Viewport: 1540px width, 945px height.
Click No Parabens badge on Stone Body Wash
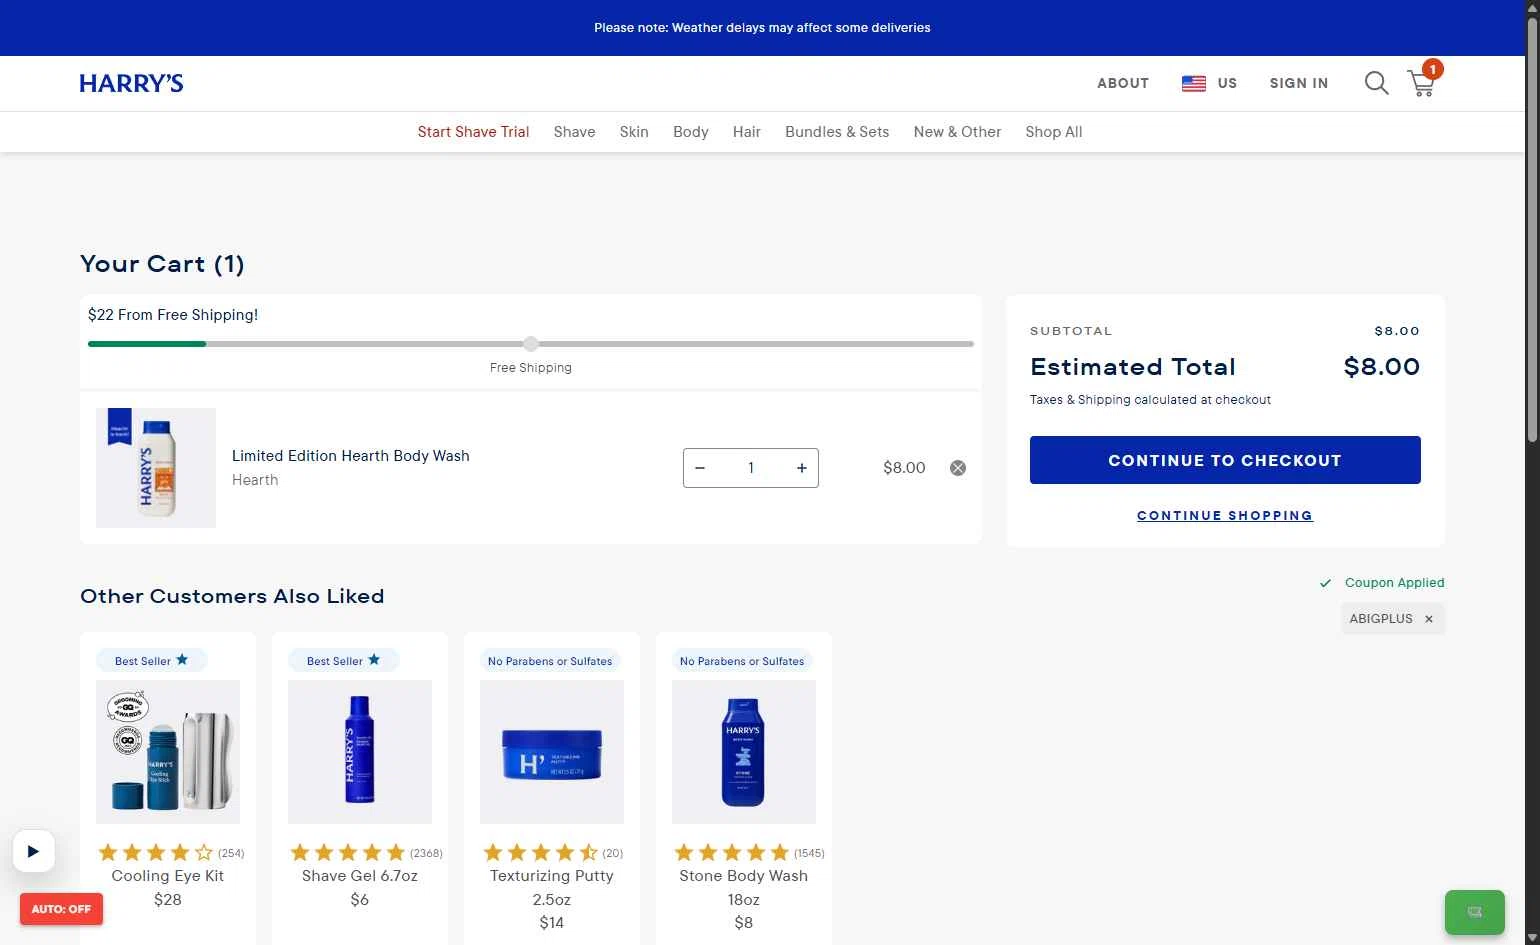point(742,661)
